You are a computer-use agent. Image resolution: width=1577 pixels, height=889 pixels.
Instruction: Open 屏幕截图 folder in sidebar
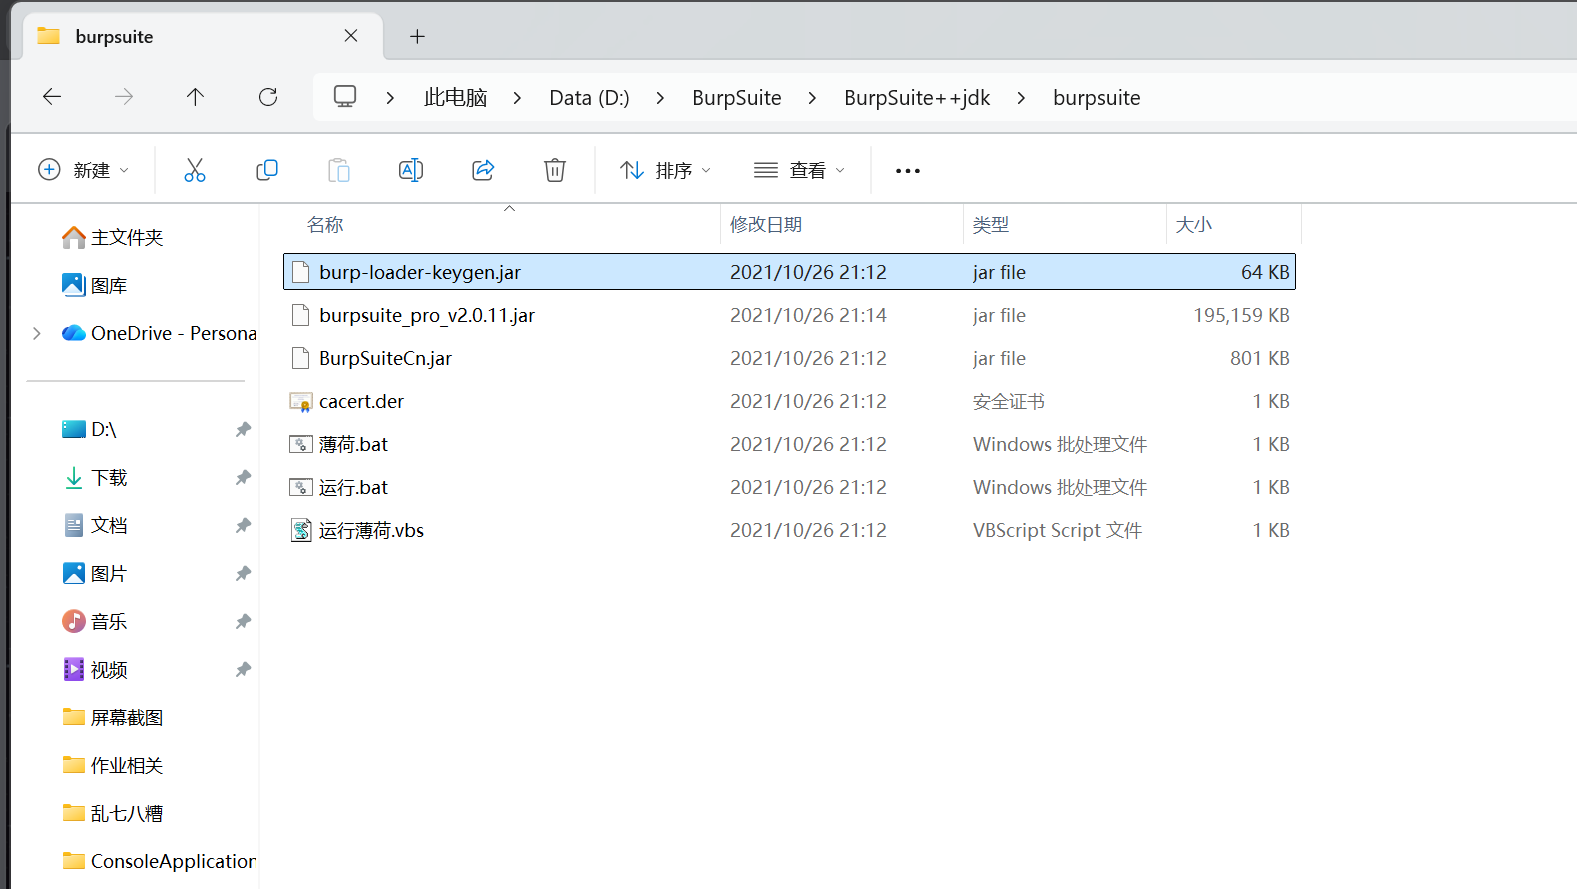point(113,717)
